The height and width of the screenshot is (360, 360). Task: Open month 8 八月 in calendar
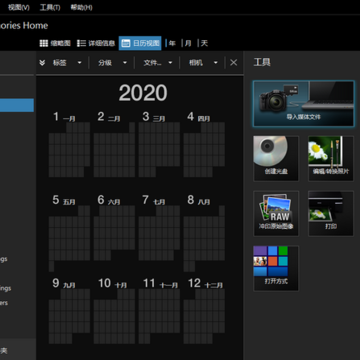[204, 233]
